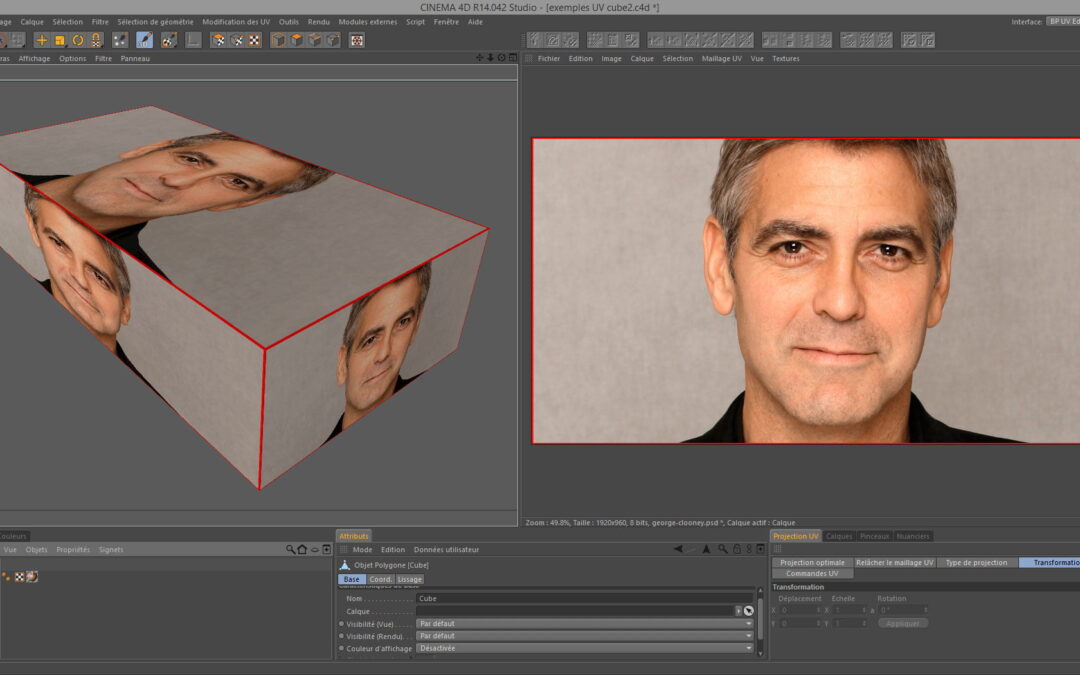Viewport: 1080px width, 675px height.
Task: Click the lock icon in the Attributs header
Action: pyautogui.click(x=736, y=550)
